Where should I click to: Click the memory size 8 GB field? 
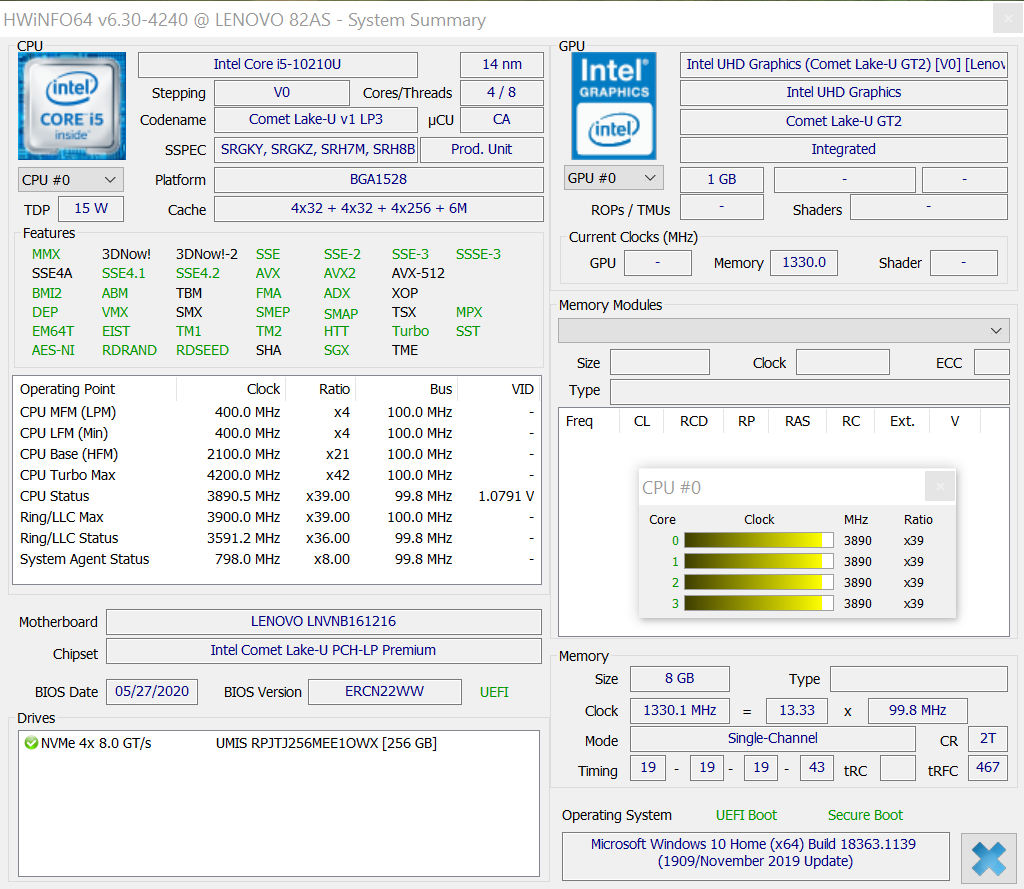tap(679, 679)
